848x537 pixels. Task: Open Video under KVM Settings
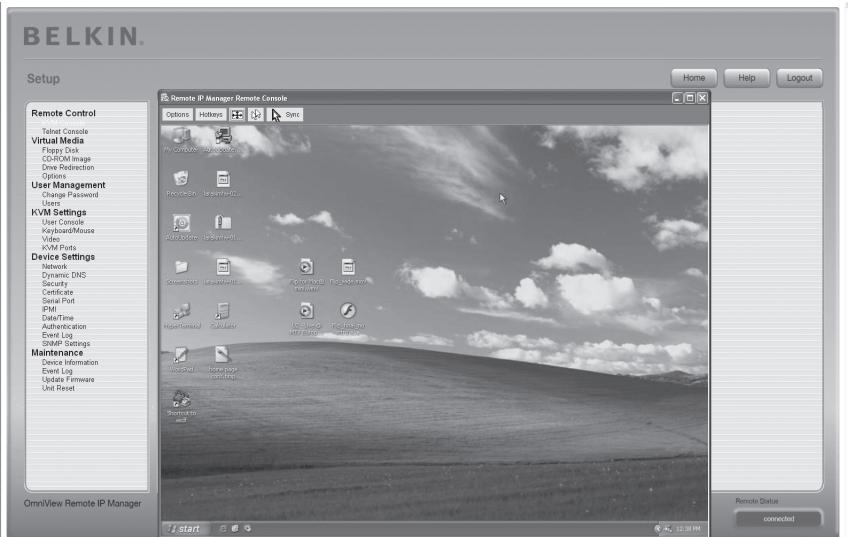tap(51, 239)
